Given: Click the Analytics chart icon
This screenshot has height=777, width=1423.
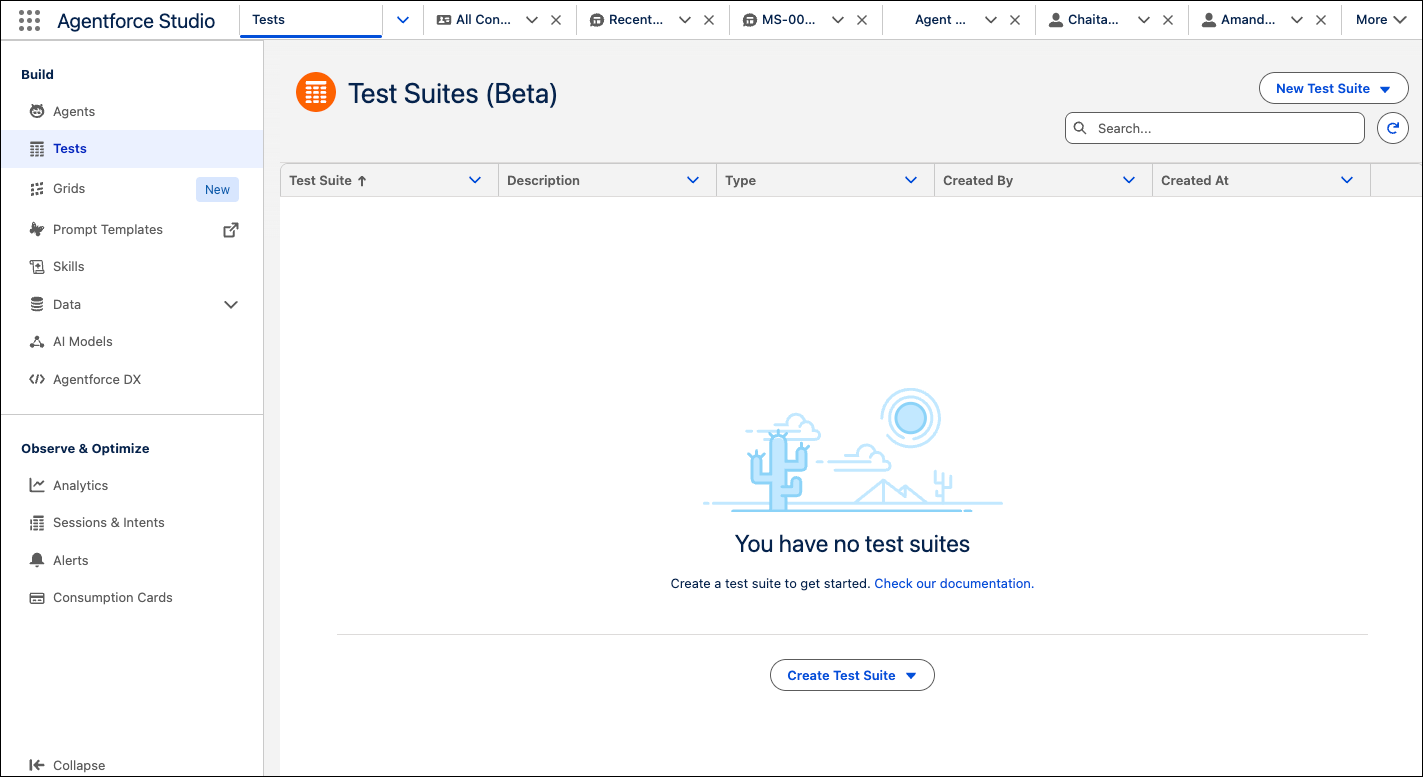Looking at the screenshot, I should (x=37, y=486).
